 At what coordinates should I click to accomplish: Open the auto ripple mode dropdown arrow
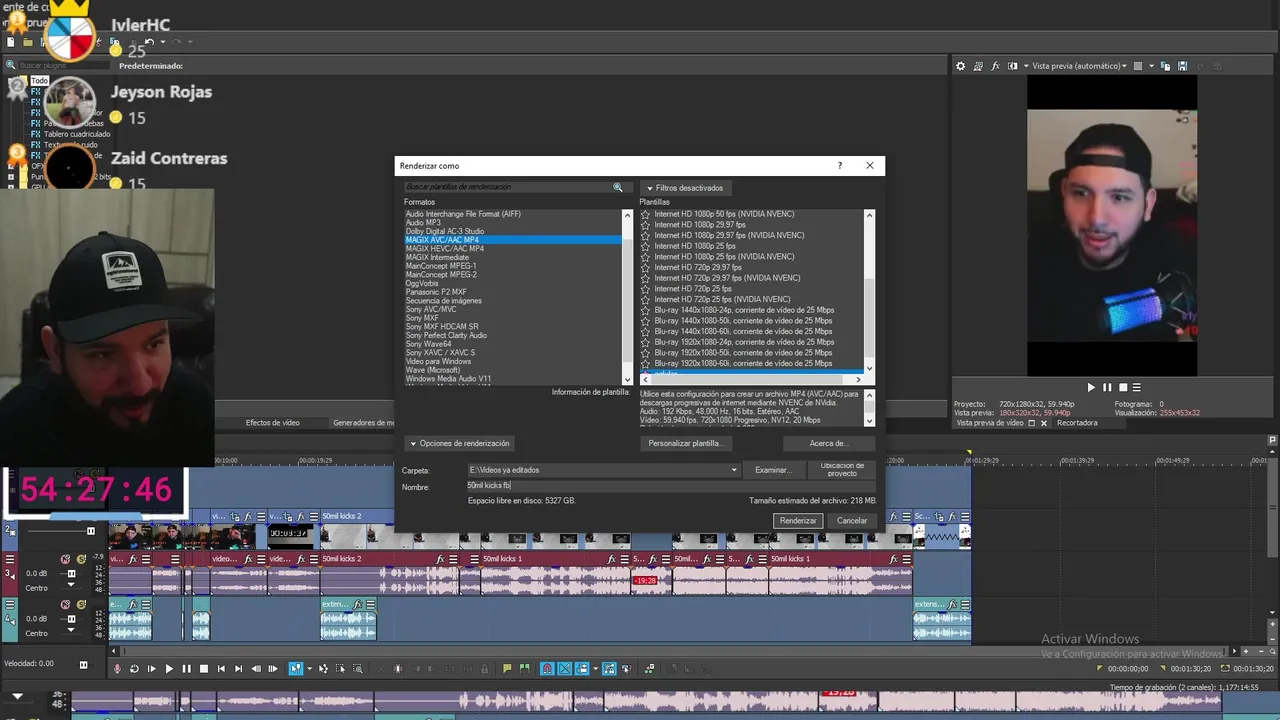coord(595,669)
